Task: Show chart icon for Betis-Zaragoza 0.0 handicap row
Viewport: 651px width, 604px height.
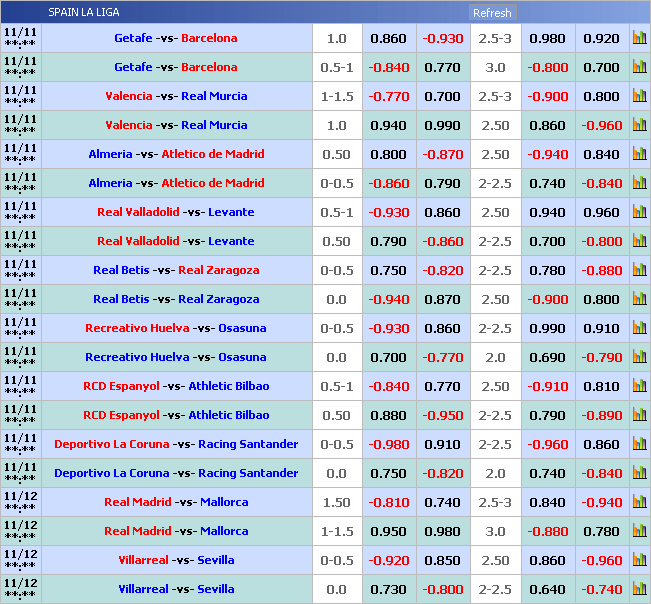Action: coord(639,299)
